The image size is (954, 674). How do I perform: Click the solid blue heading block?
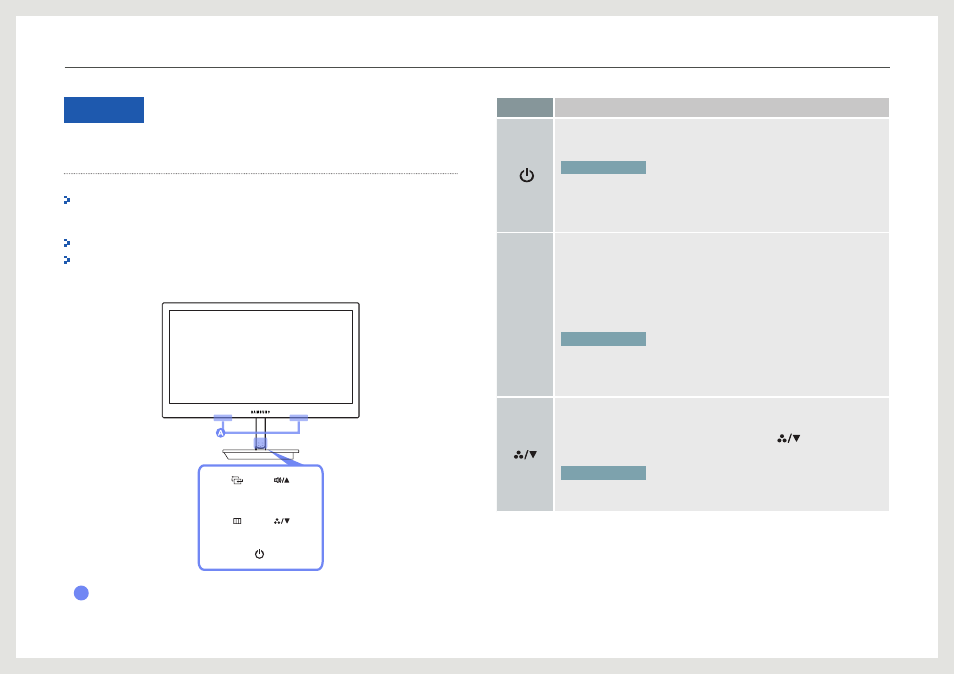104,110
